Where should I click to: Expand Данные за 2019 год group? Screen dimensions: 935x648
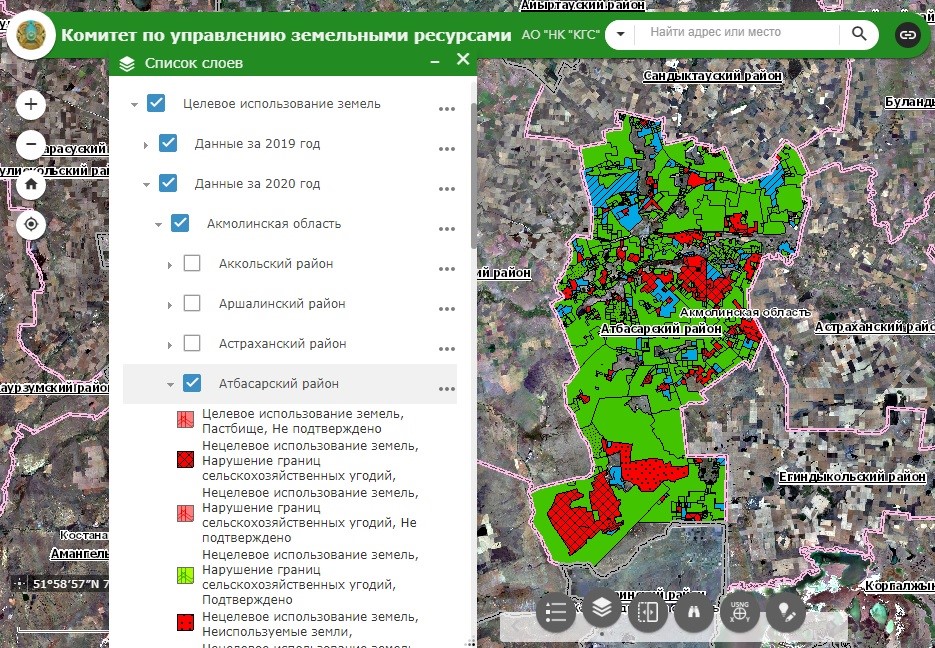coord(146,145)
